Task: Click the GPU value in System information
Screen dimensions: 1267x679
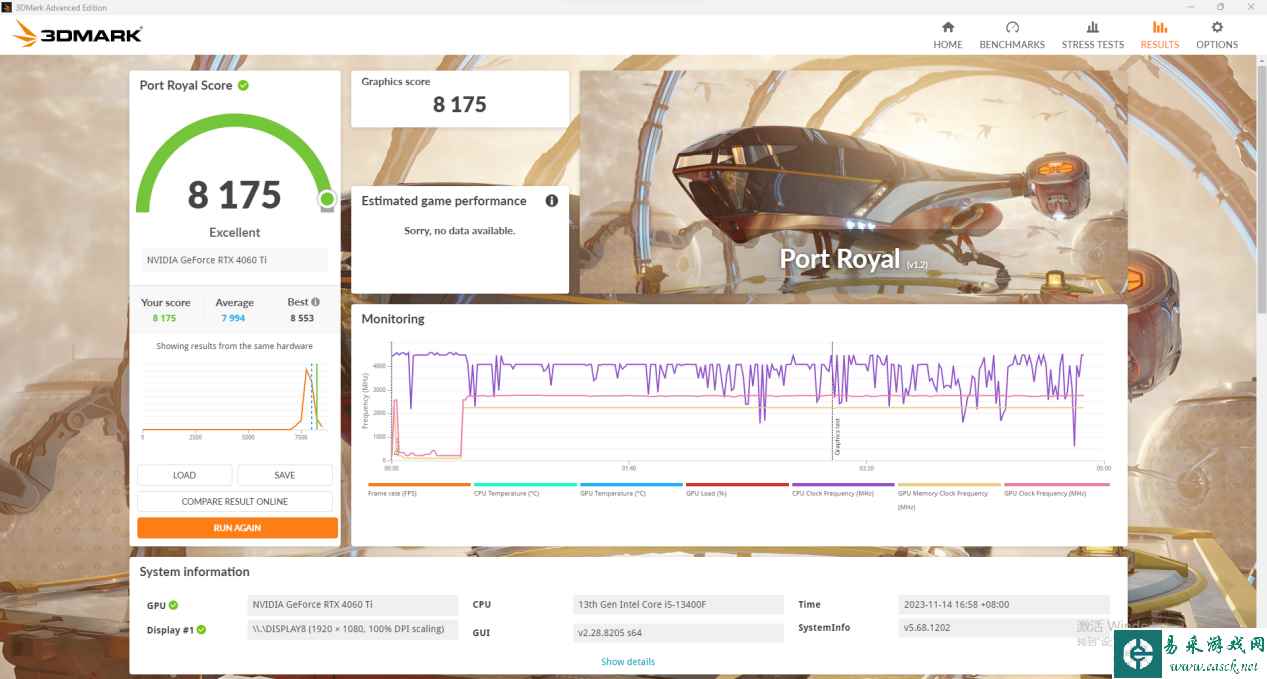Action: coord(353,605)
